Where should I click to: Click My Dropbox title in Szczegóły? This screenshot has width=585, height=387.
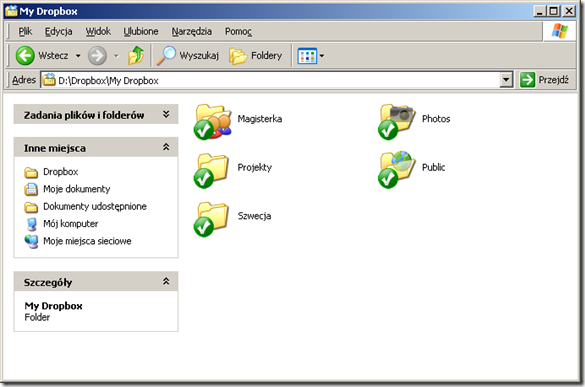53,306
